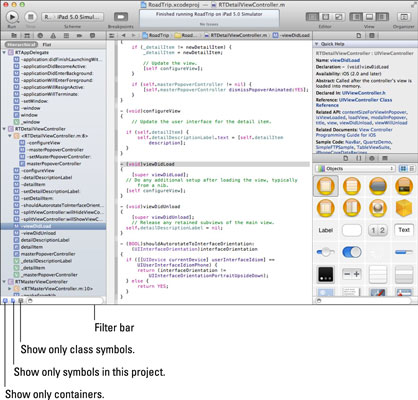418x400 pixels.
Task: Show the Symbol navigator
Action: (x=27, y=35)
